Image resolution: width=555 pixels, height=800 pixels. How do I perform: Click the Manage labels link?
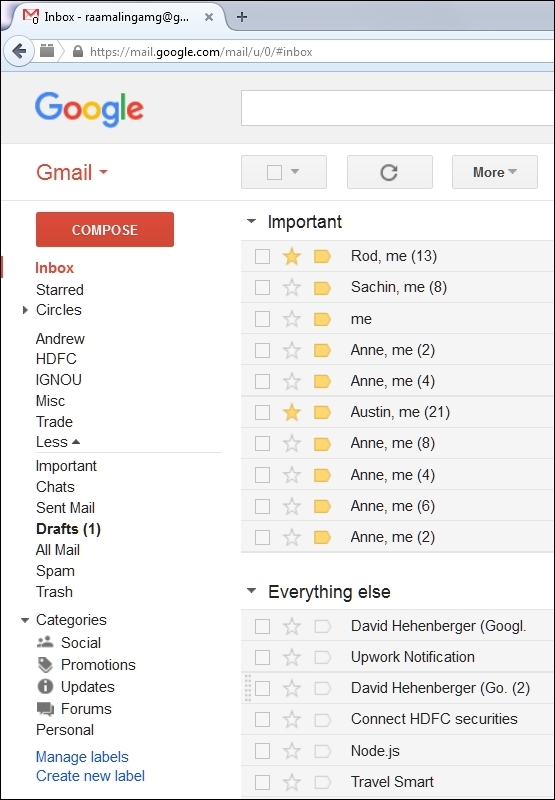click(x=82, y=757)
